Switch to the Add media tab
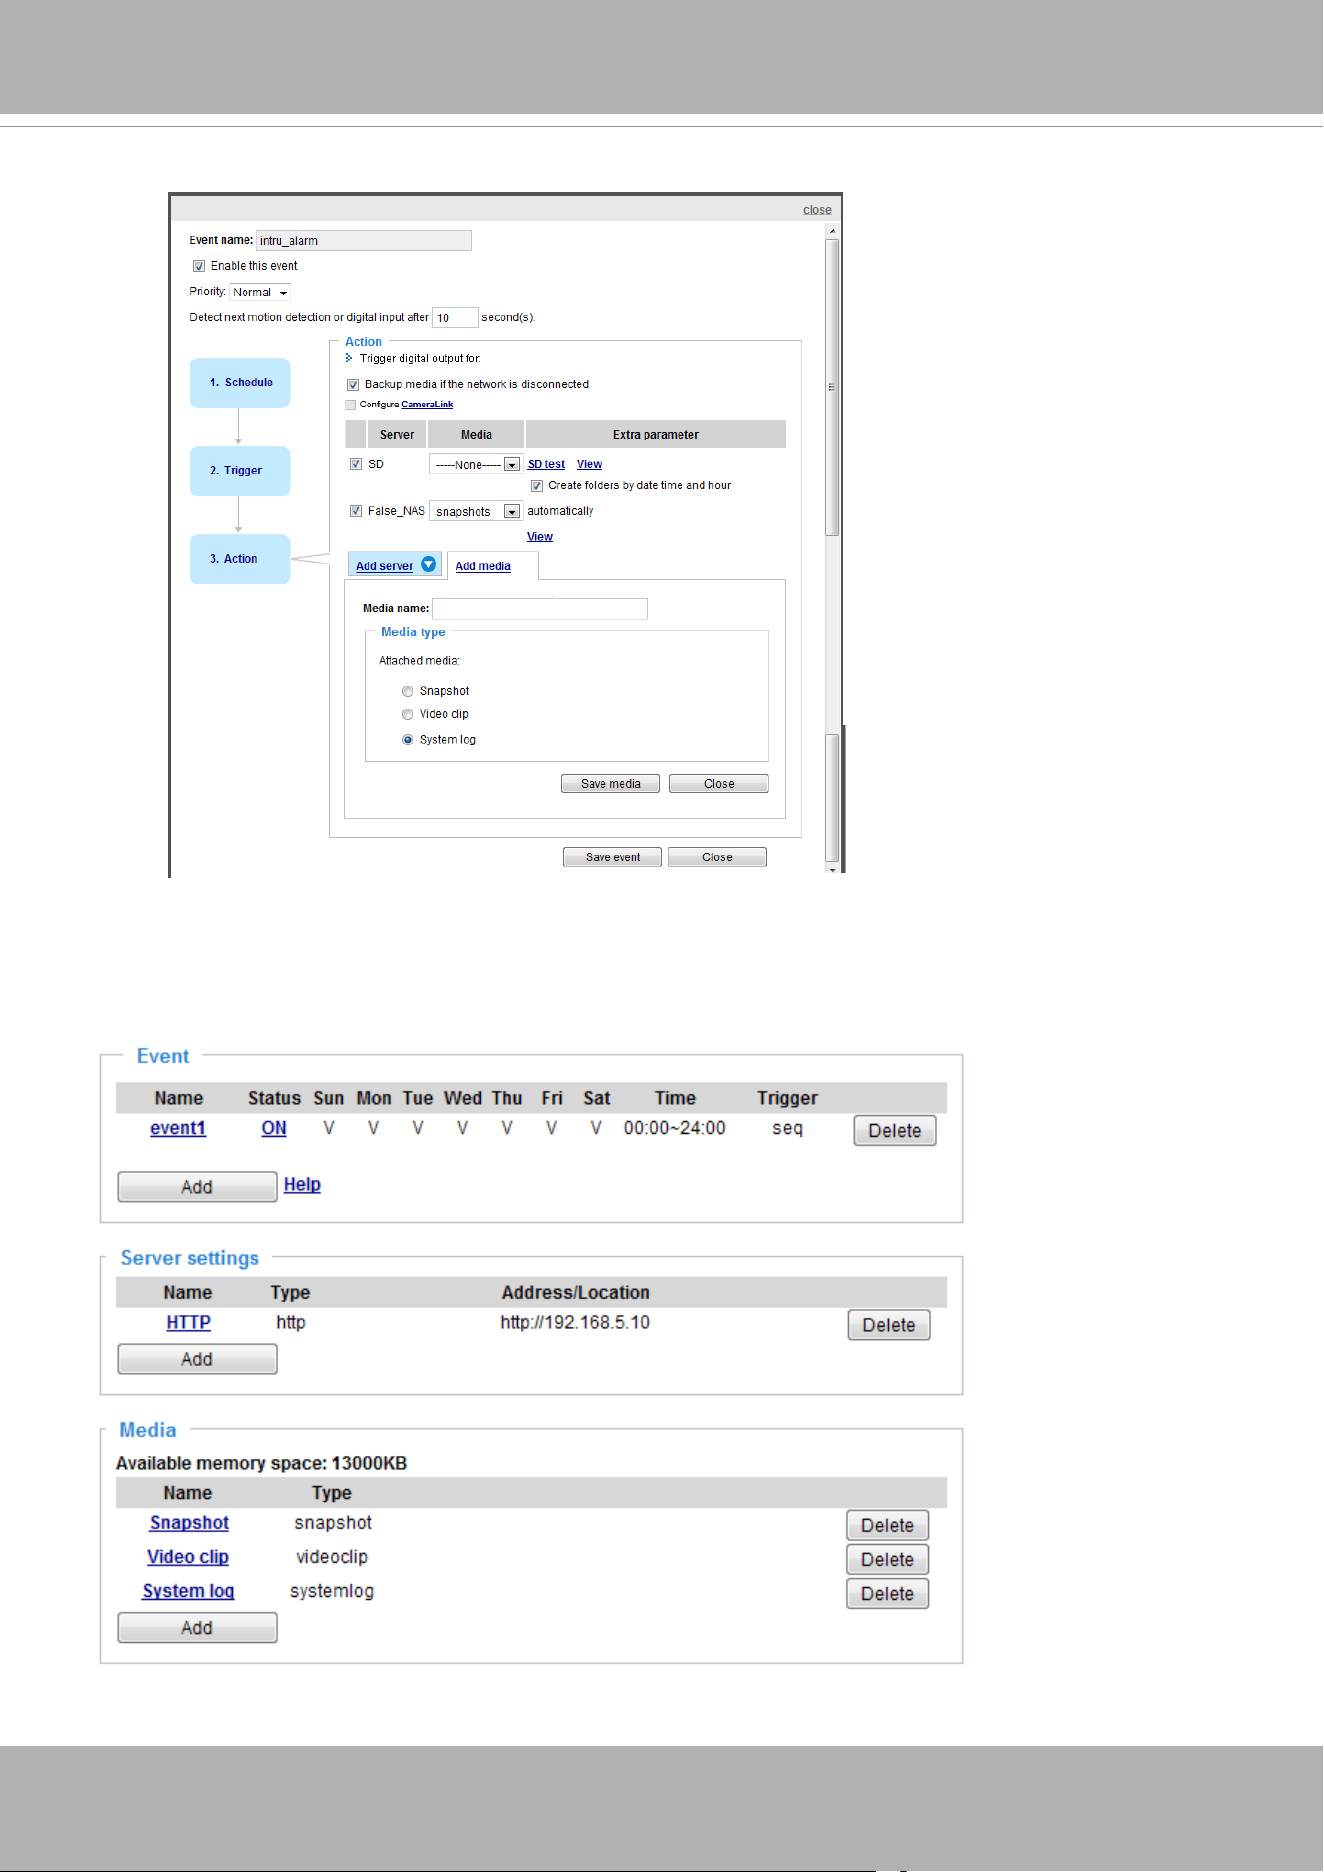The image size is (1324, 1872). pos(483,566)
